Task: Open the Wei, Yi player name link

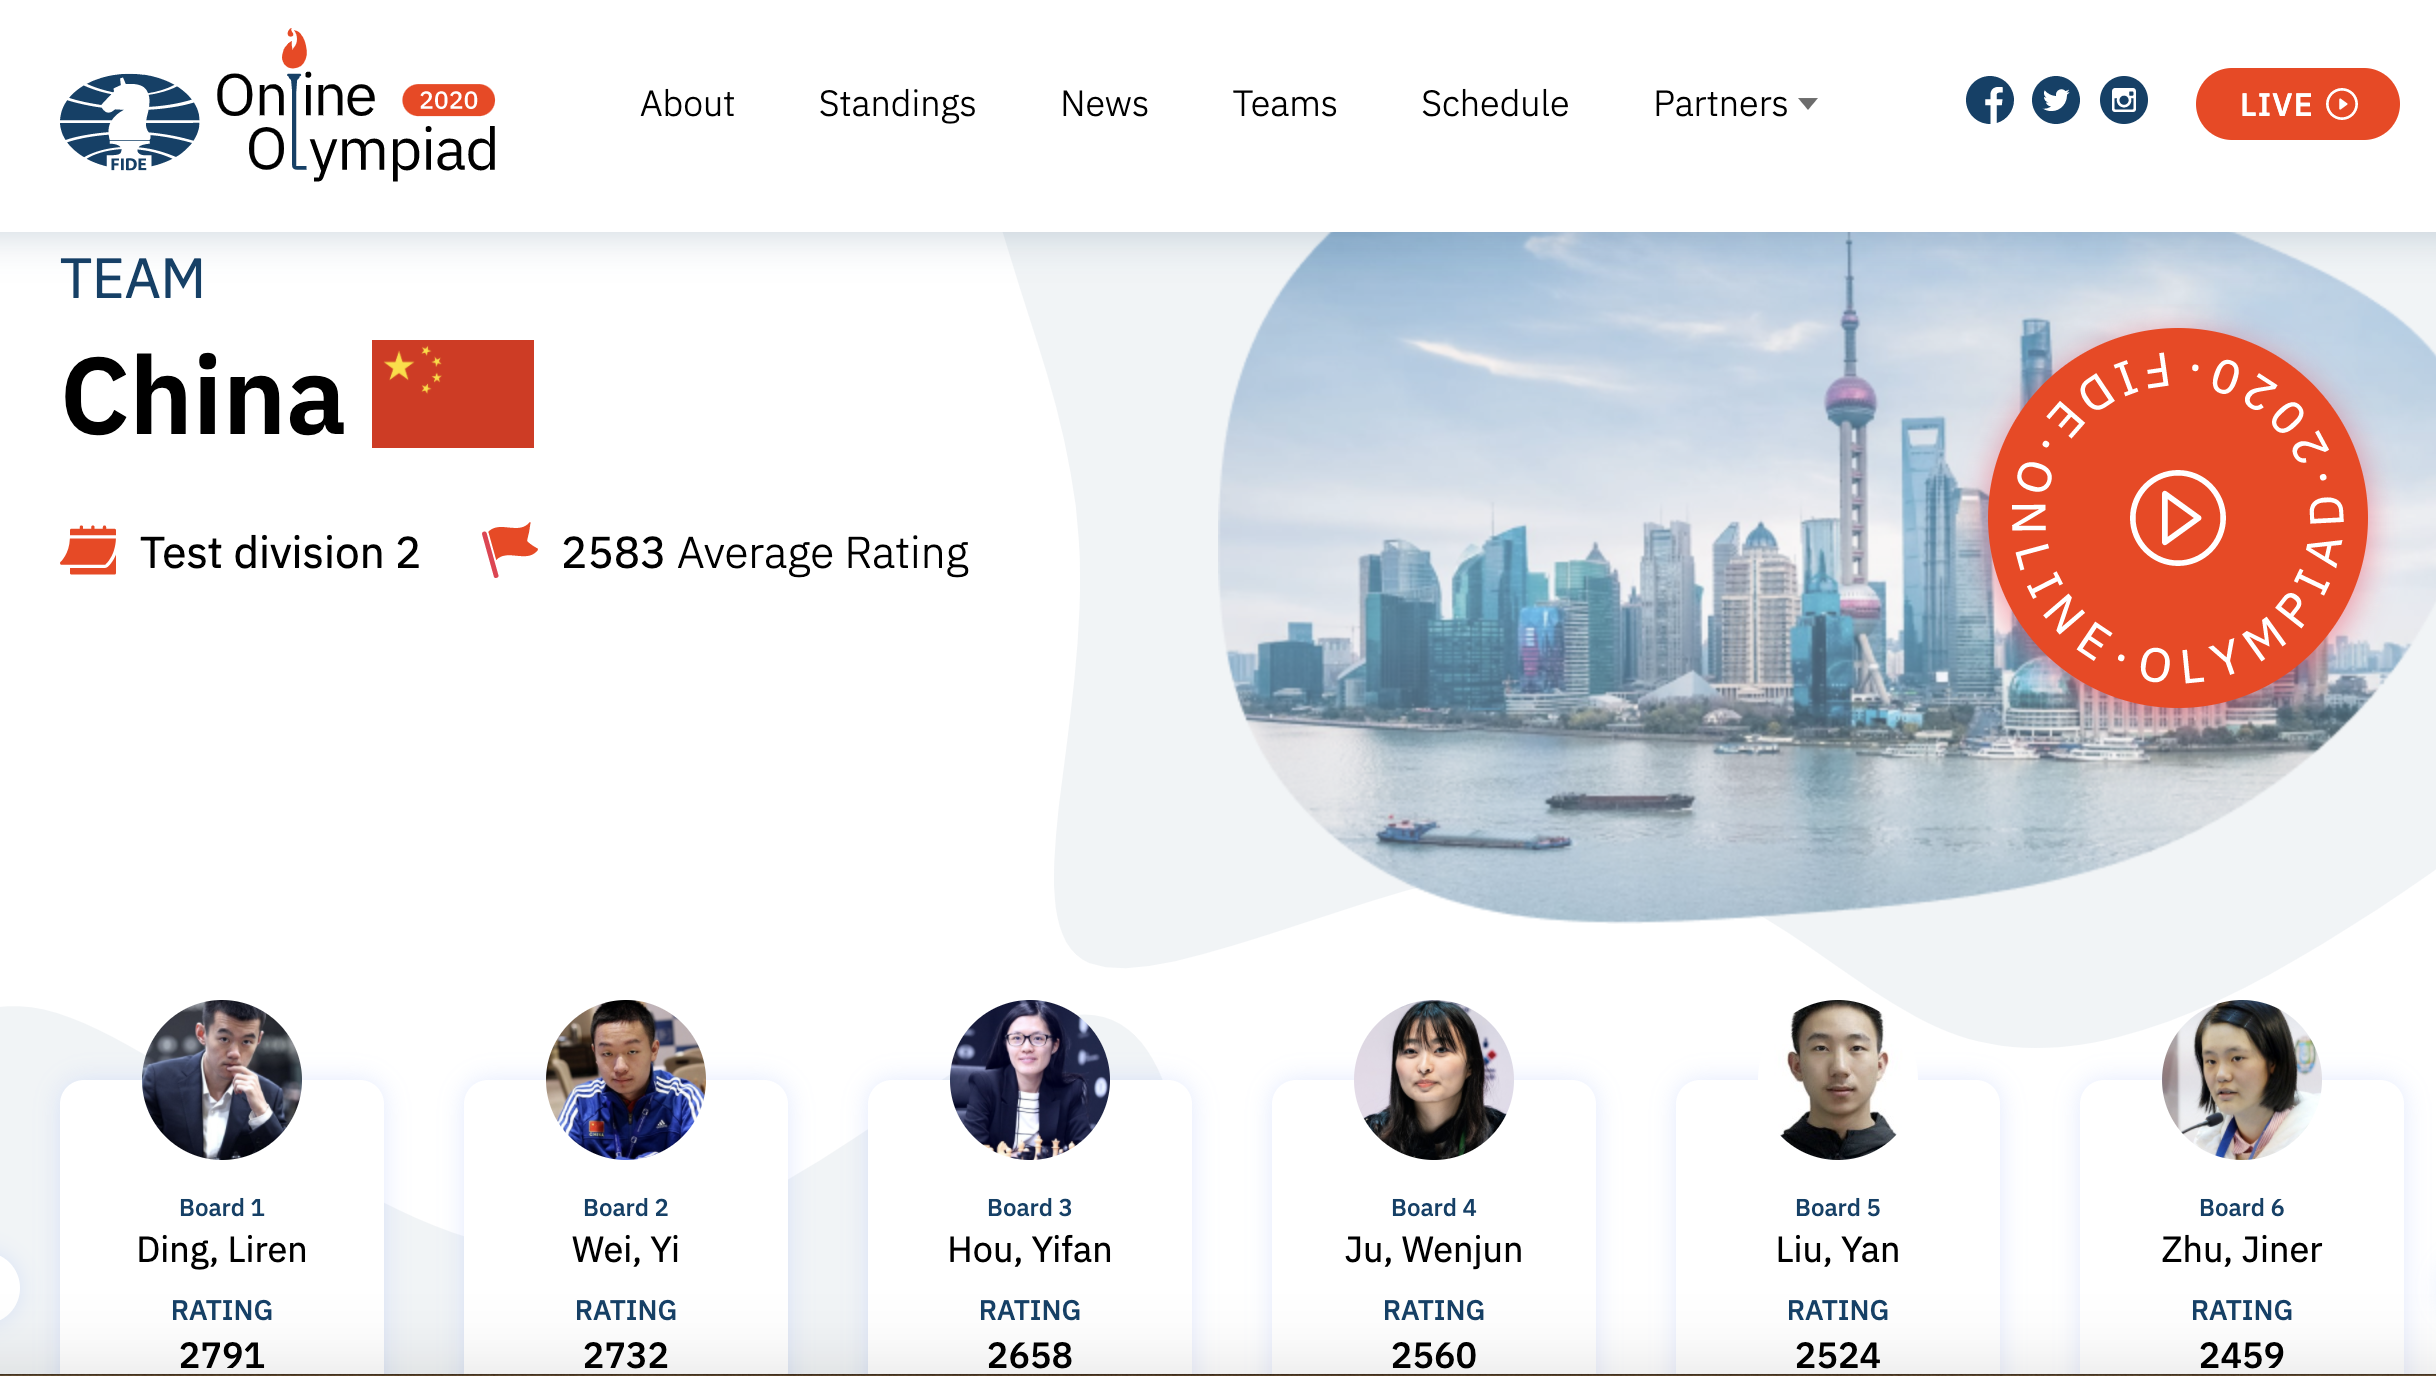Action: [x=626, y=1250]
